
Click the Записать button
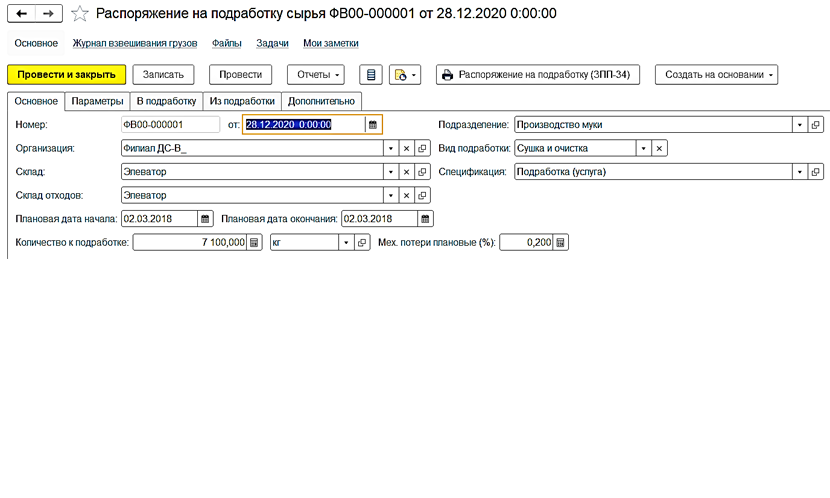pos(163,75)
